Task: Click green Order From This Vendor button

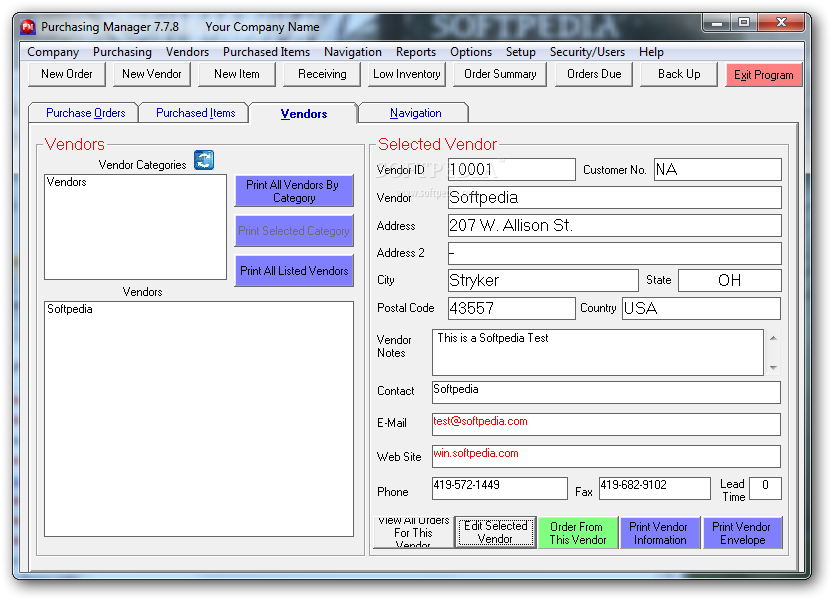Action: [x=578, y=533]
